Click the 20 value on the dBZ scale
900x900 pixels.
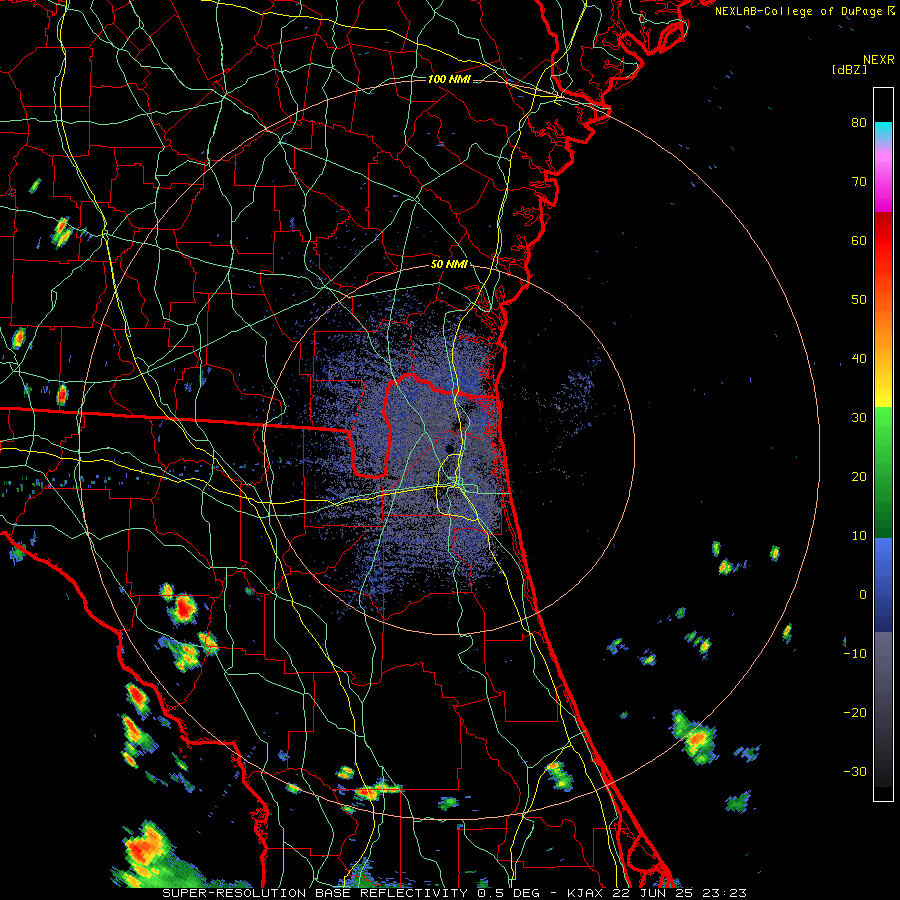tap(859, 476)
